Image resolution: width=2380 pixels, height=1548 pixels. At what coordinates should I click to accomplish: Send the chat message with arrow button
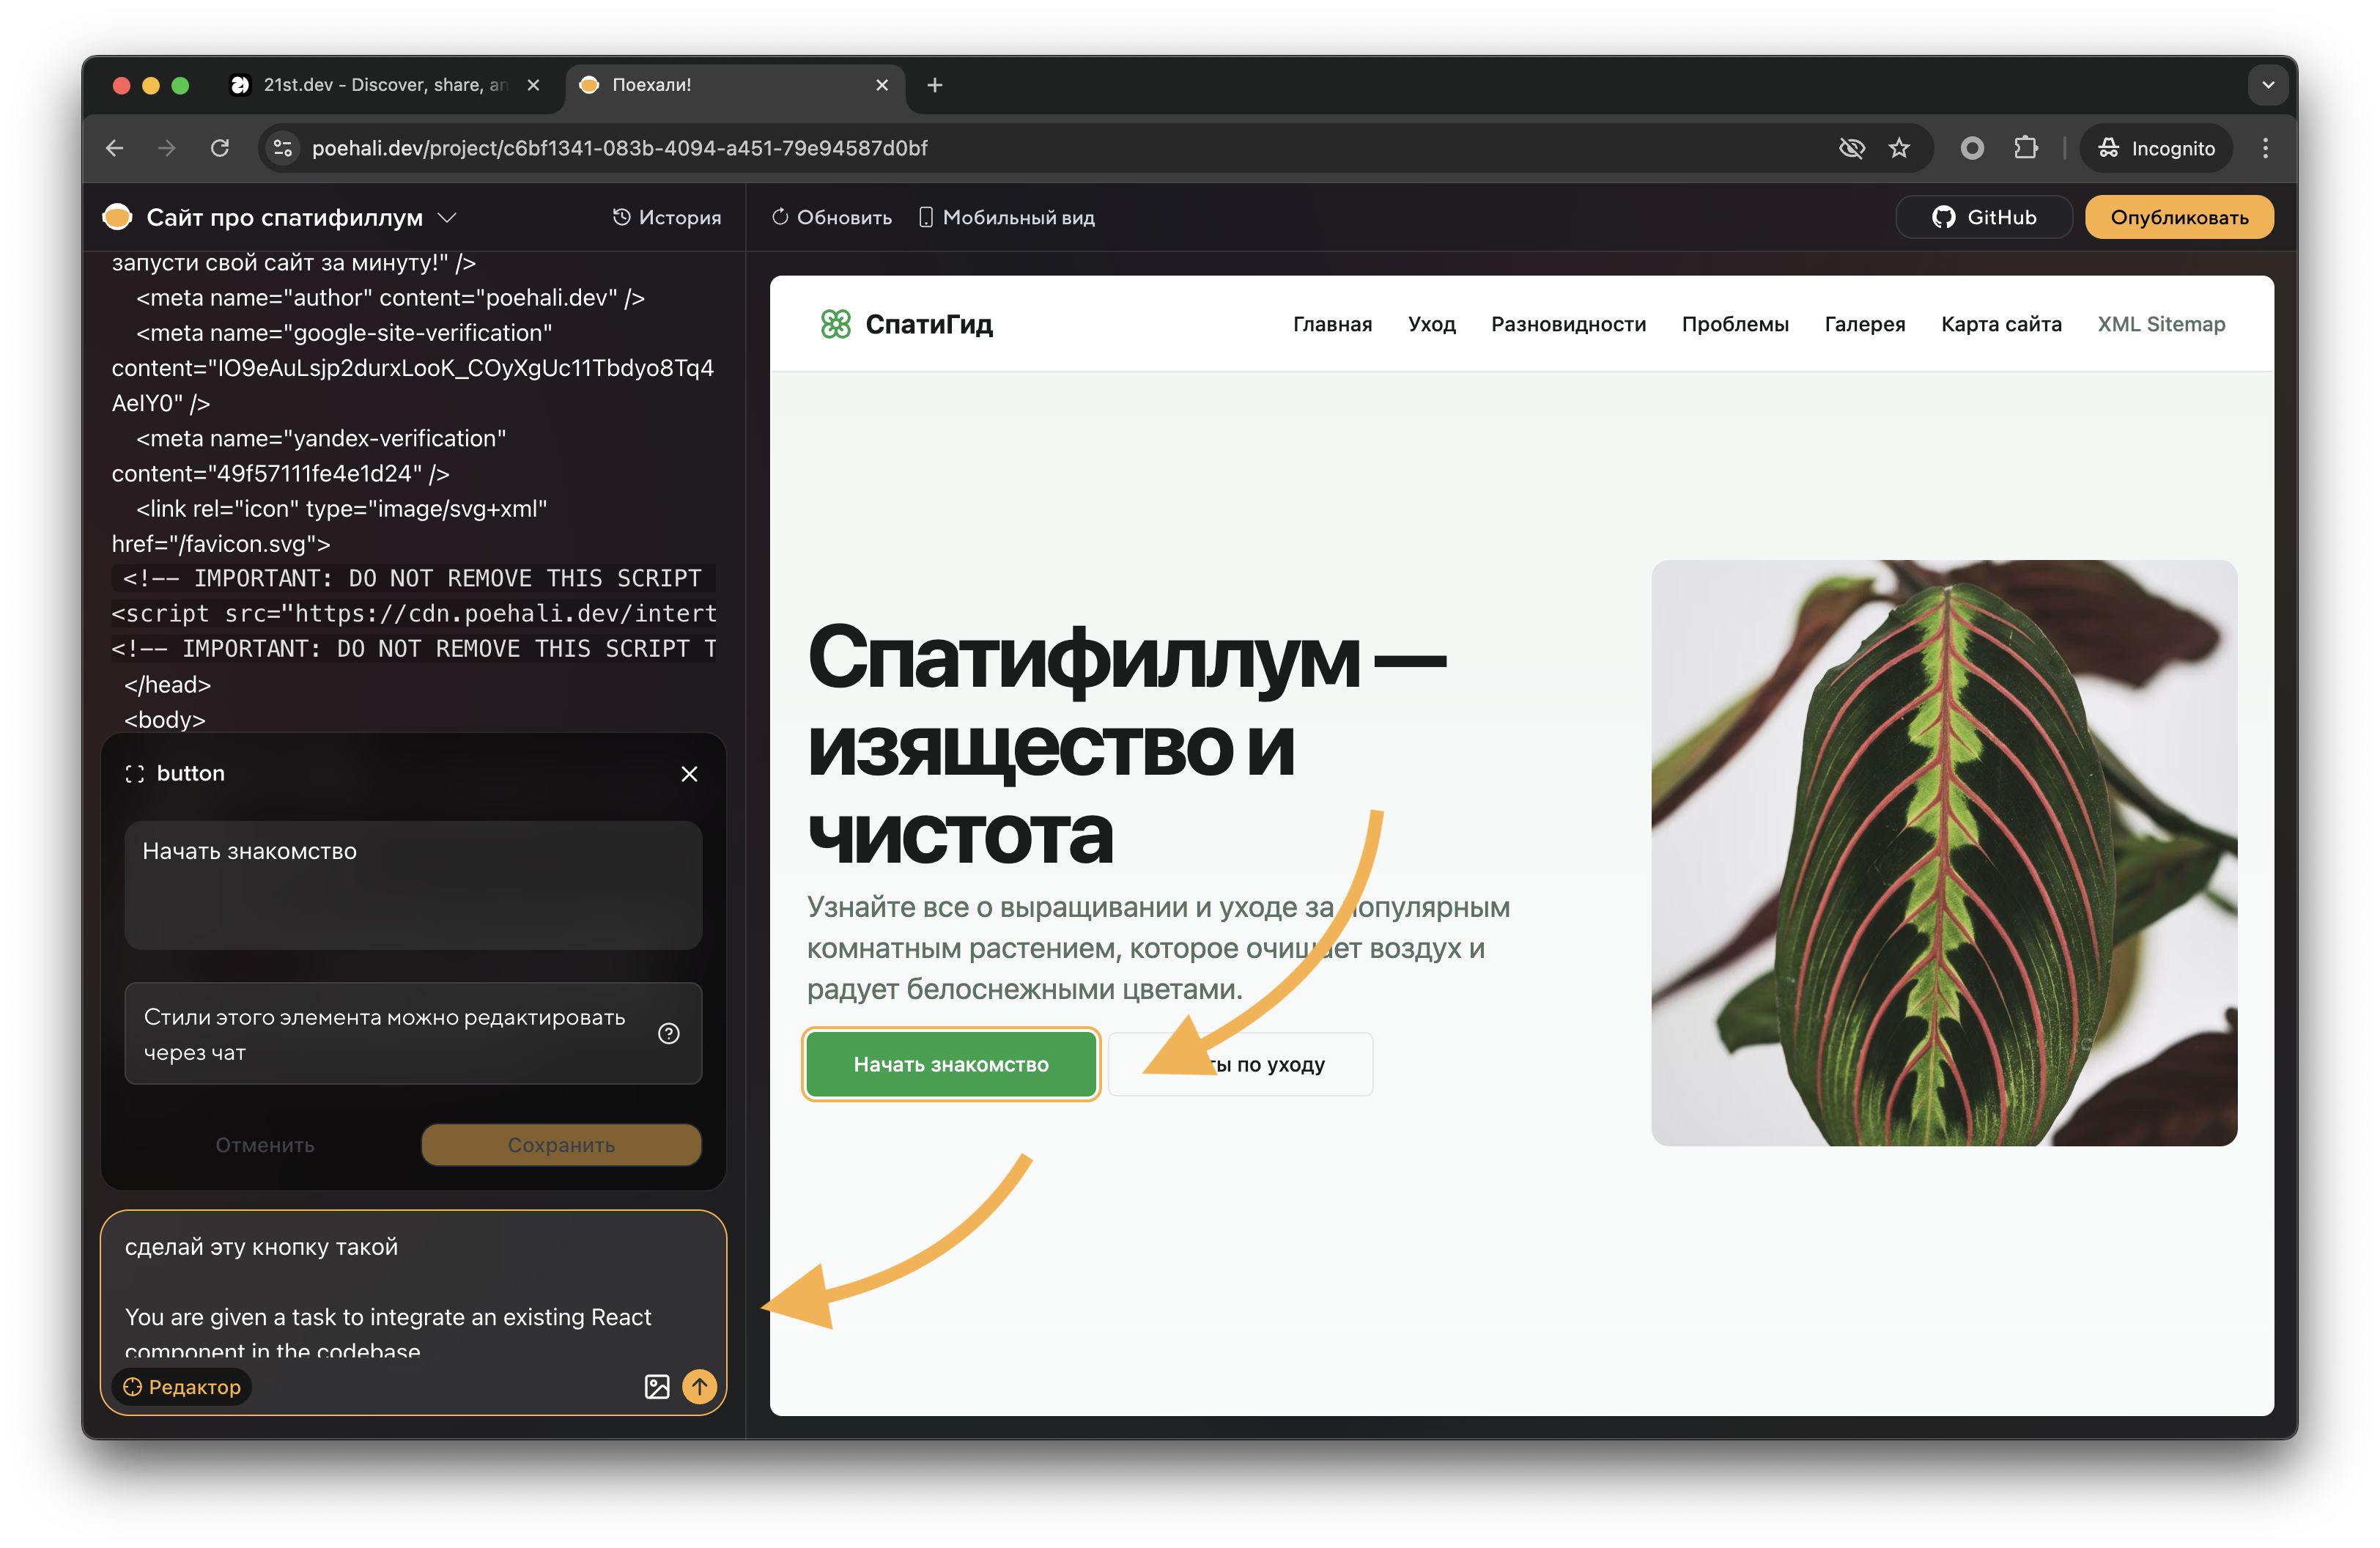699,1386
